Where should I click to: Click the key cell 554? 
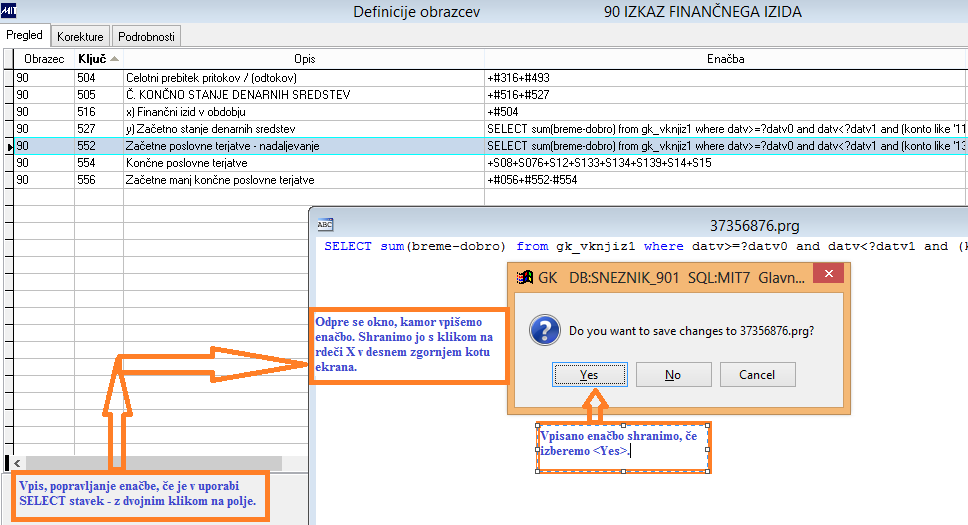point(99,163)
